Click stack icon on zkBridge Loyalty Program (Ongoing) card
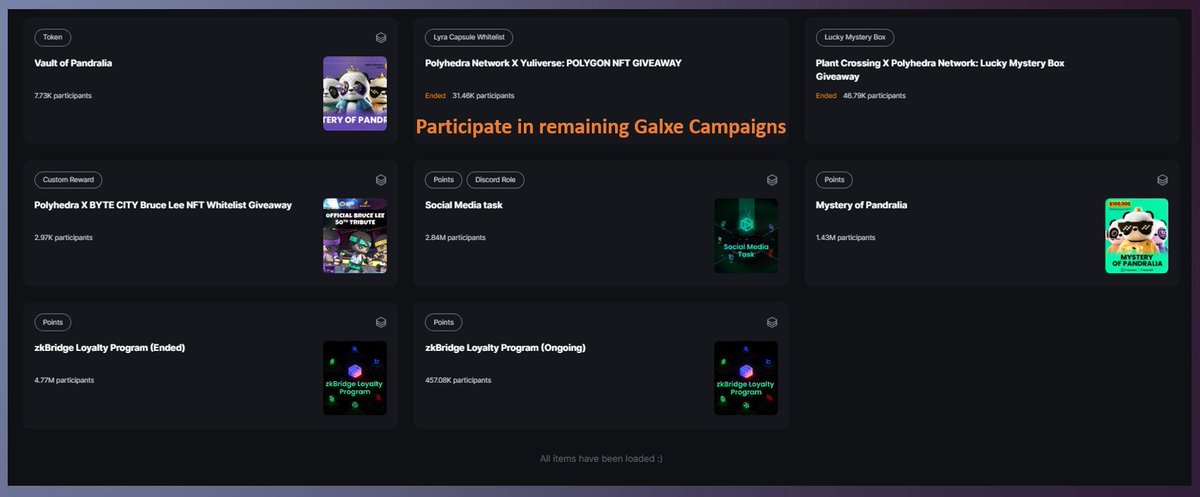The width and height of the screenshot is (1200, 497). click(x=772, y=323)
